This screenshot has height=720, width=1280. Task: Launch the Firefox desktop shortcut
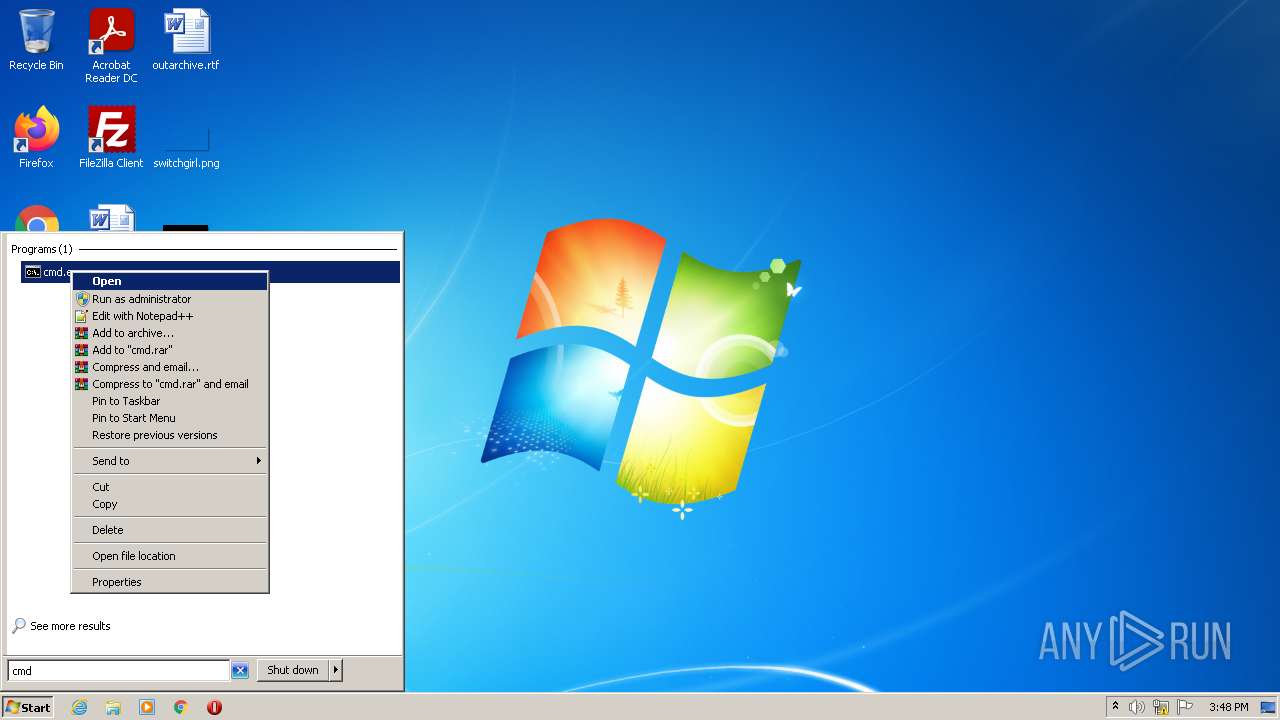coord(36,138)
